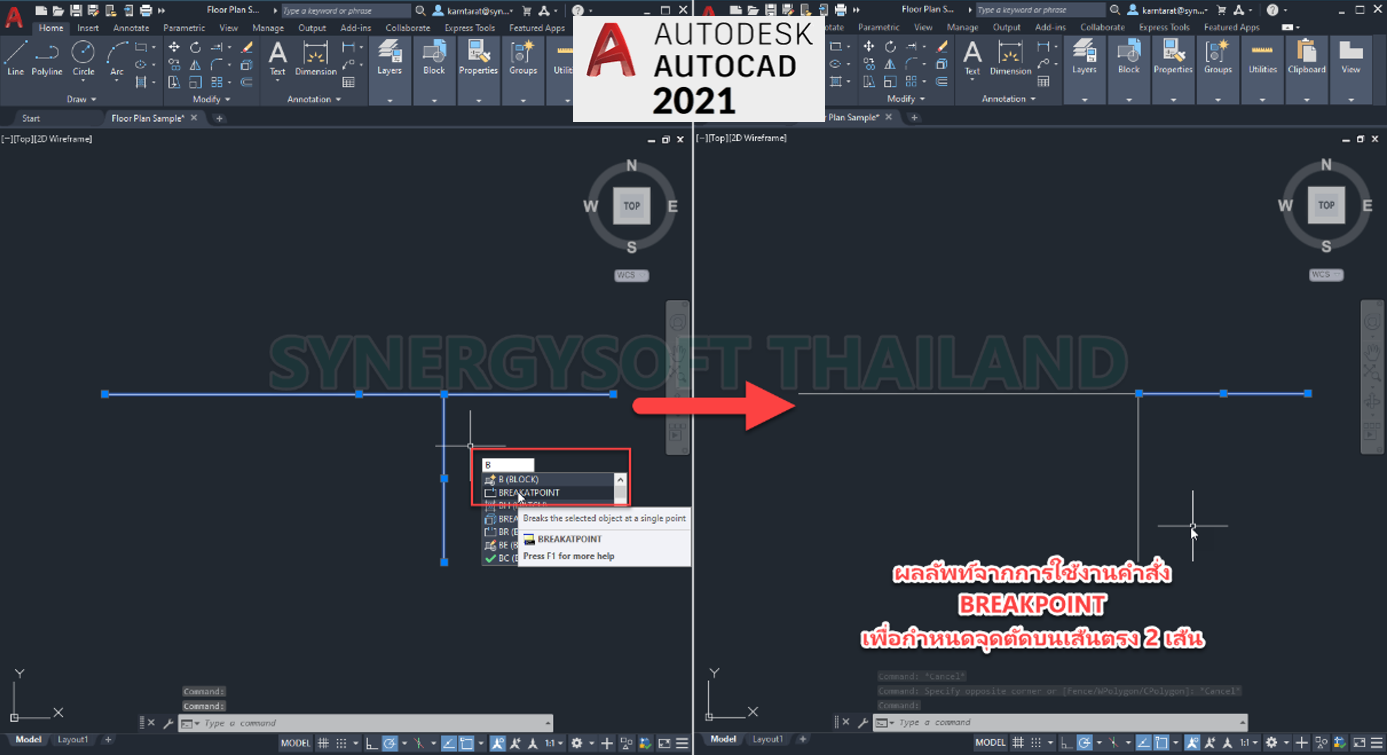Expand the Modify panel
The width and height of the screenshot is (1387, 755).
[227, 99]
